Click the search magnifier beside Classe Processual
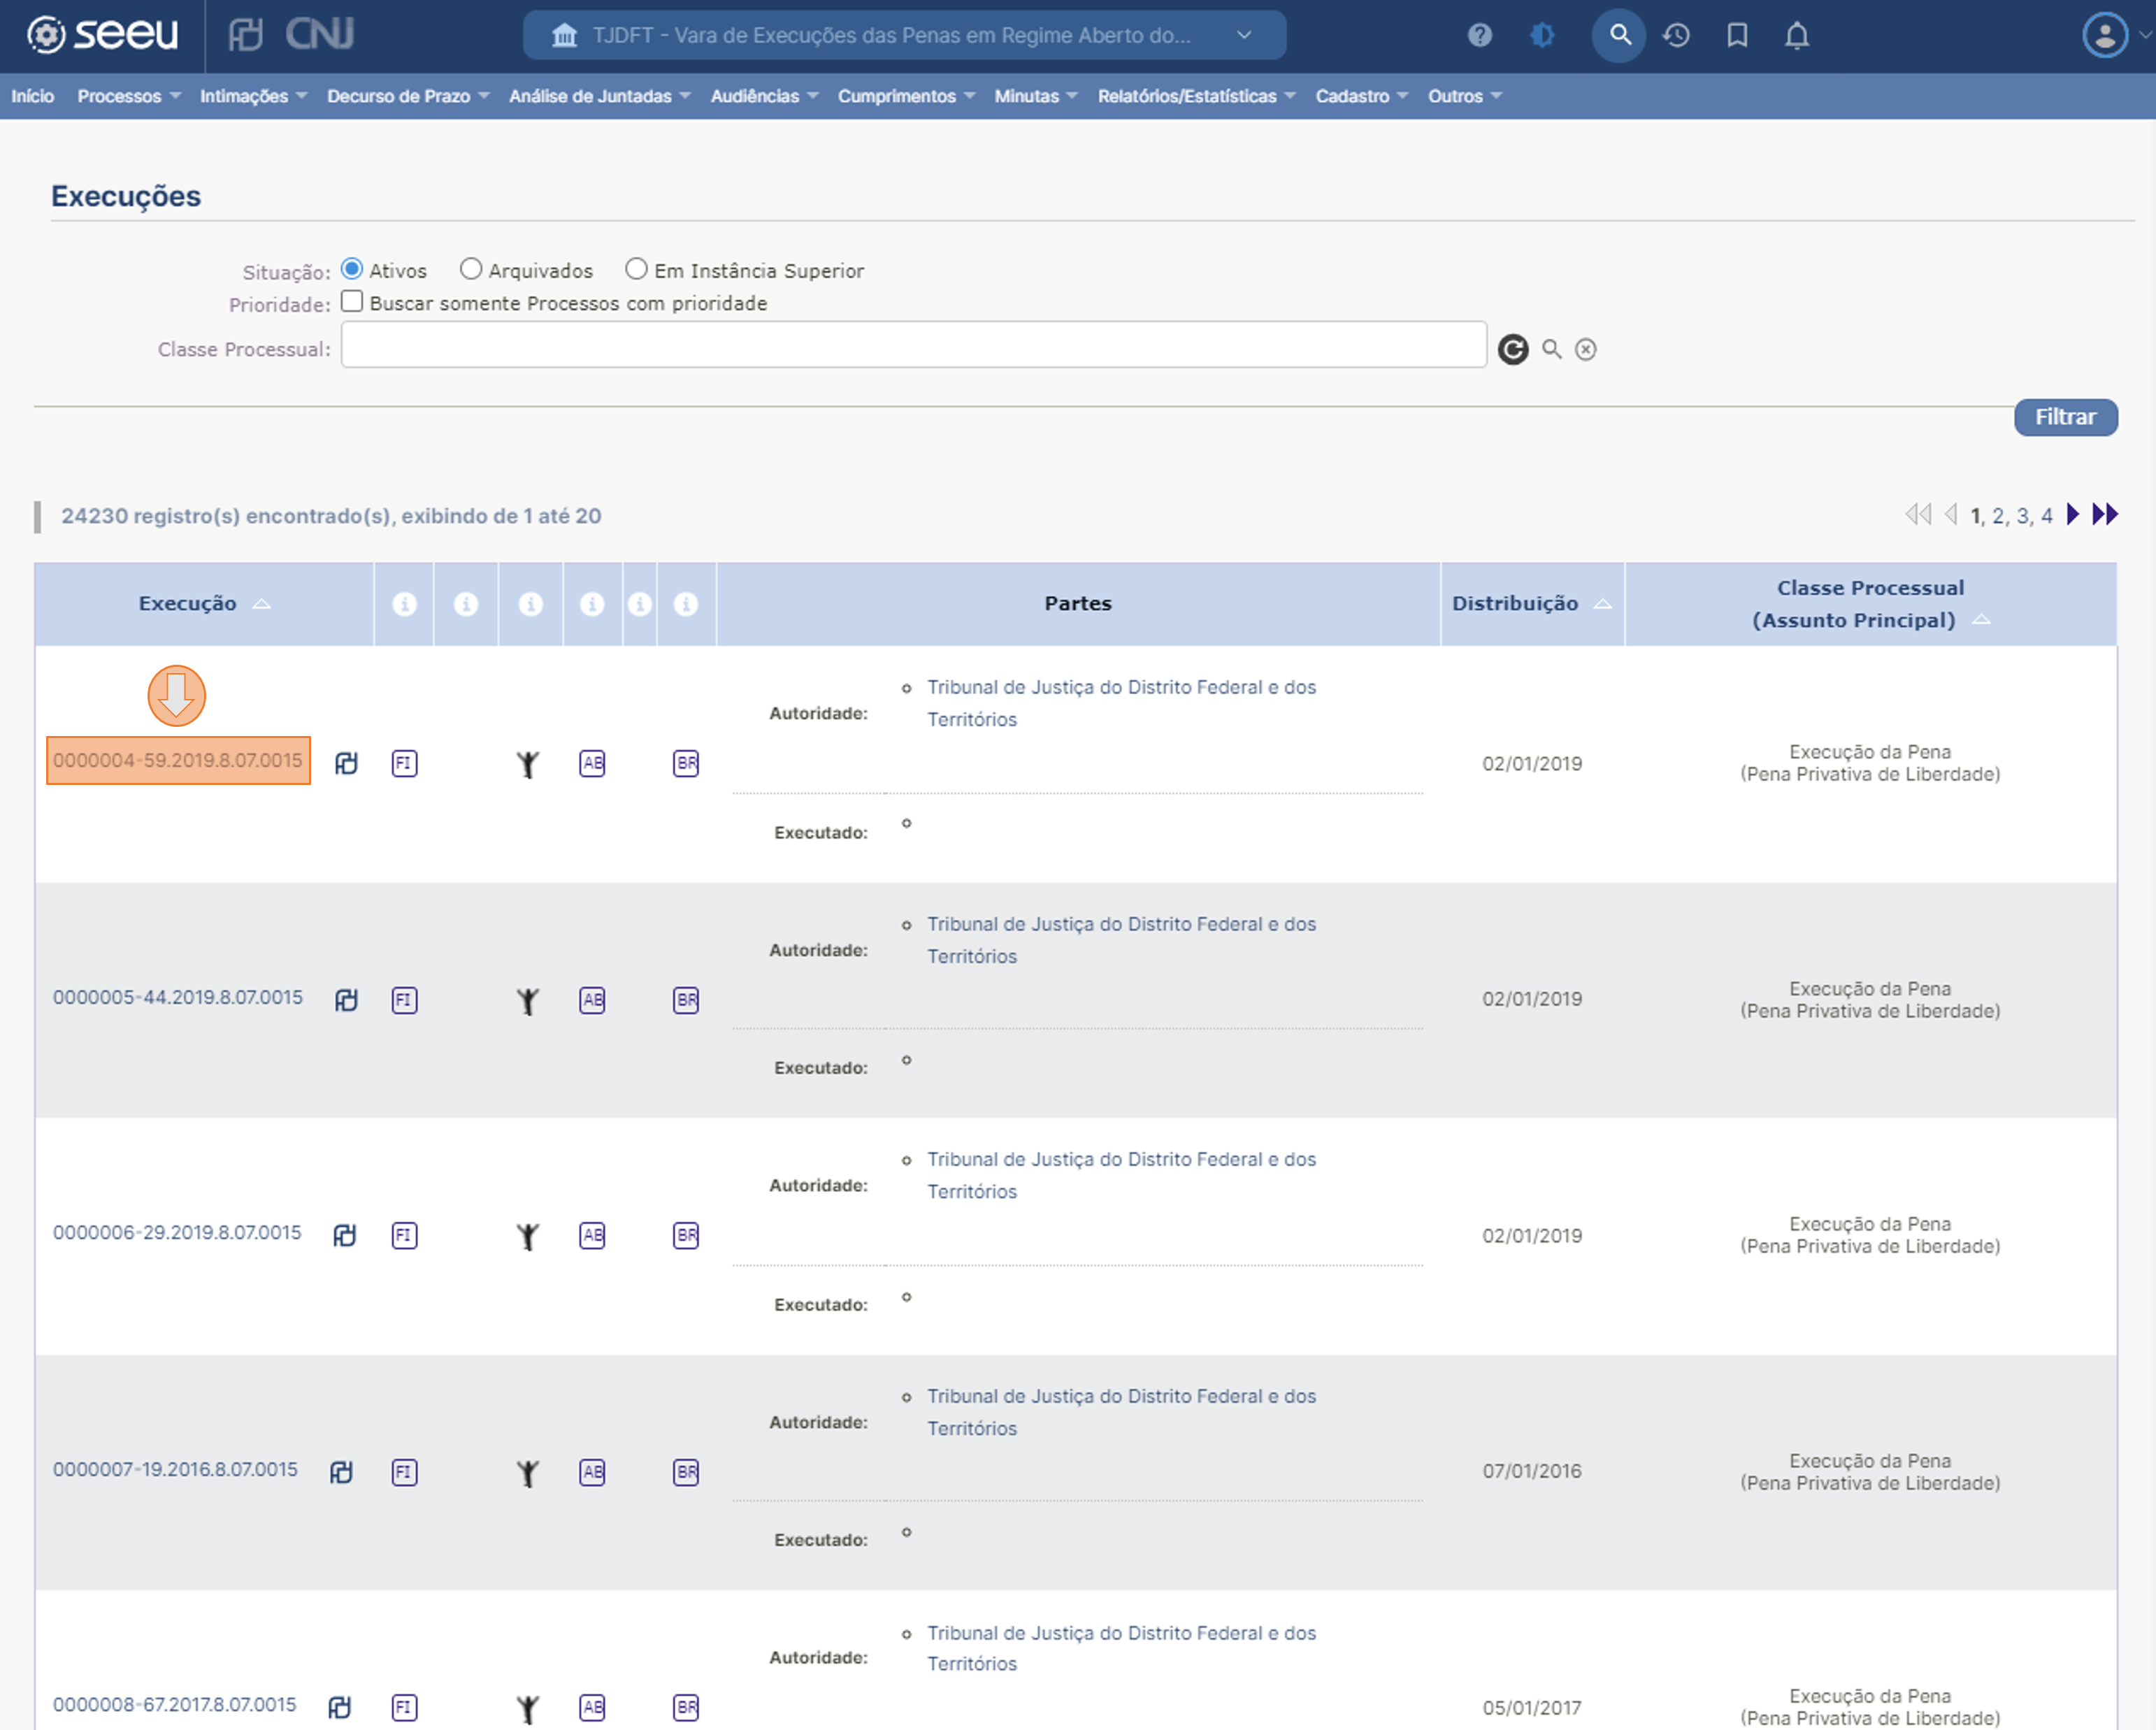The image size is (2156, 1730). click(1552, 349)
